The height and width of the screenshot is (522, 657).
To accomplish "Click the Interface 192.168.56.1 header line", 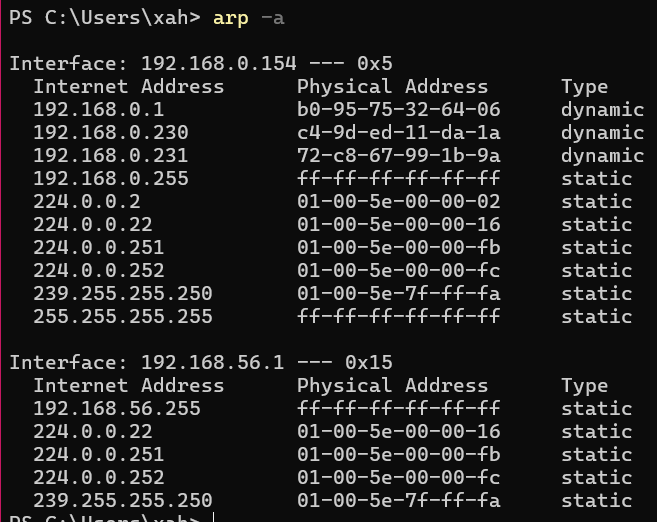I will 200,362.
